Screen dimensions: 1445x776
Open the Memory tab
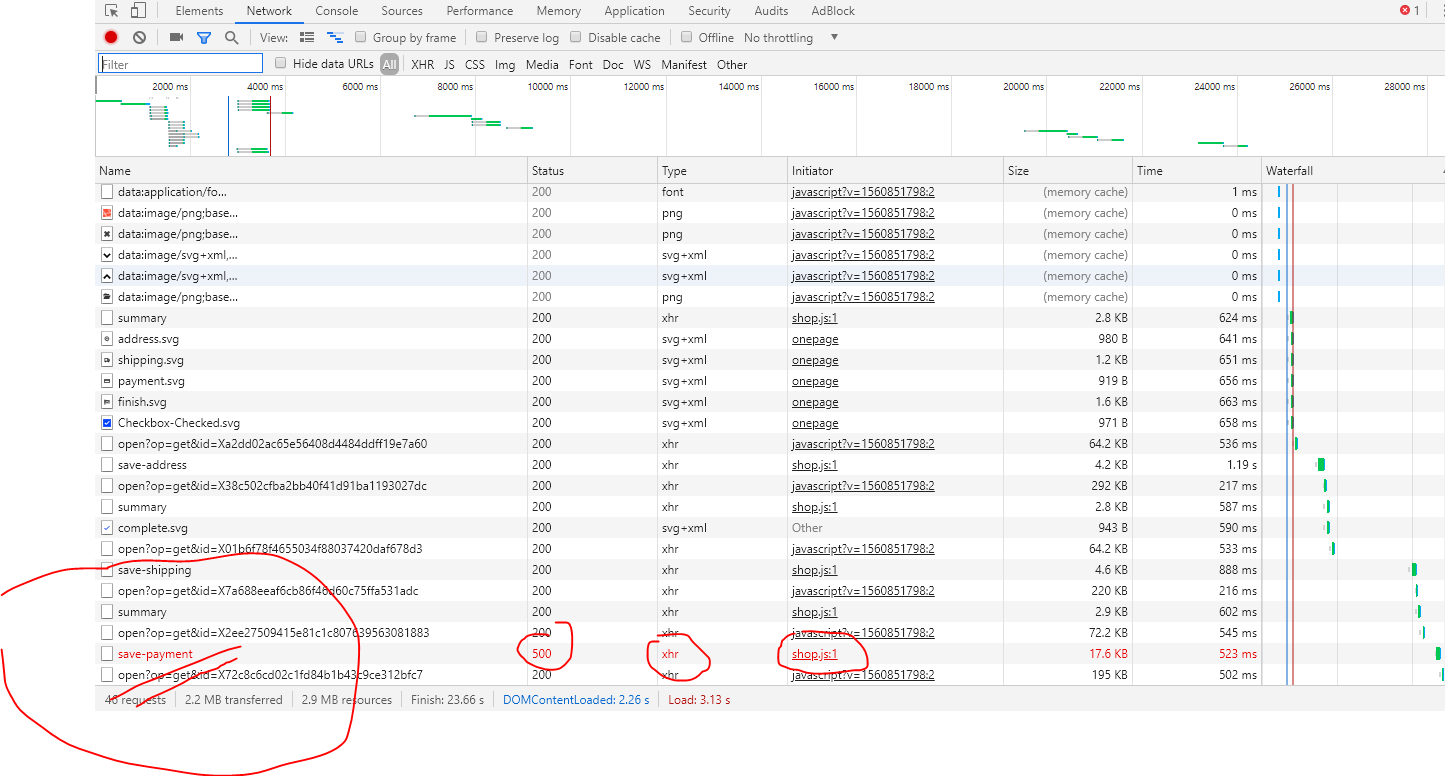click(558, 11)
